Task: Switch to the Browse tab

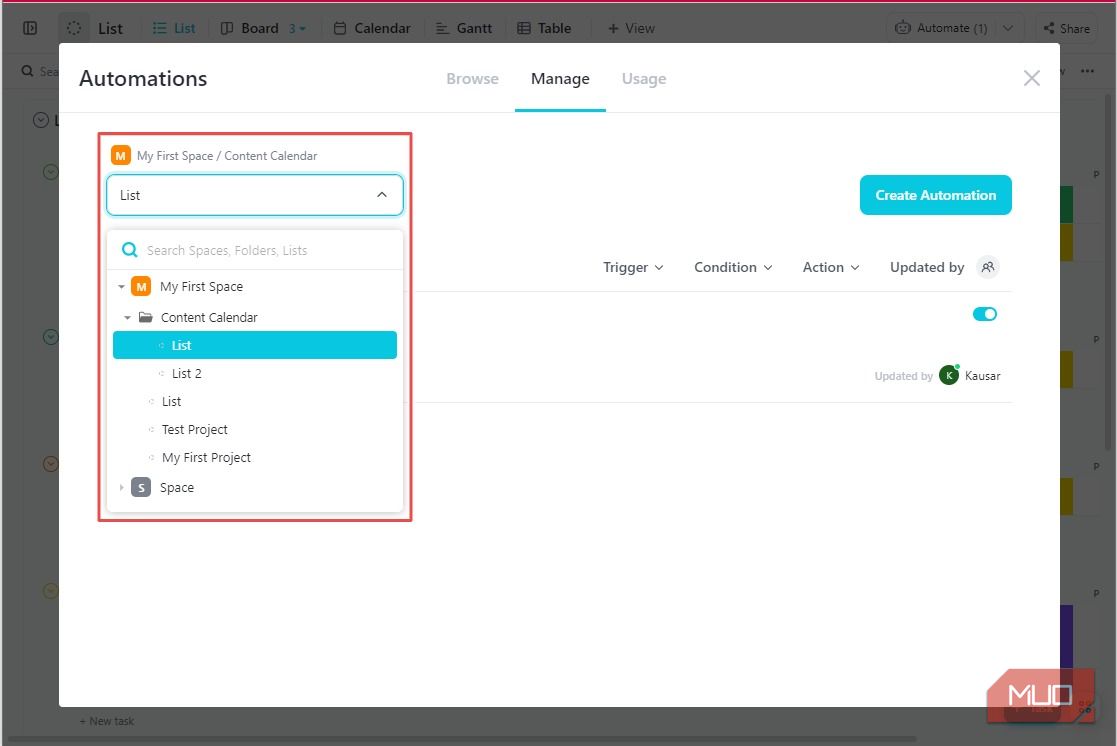Action: point(472,79)
